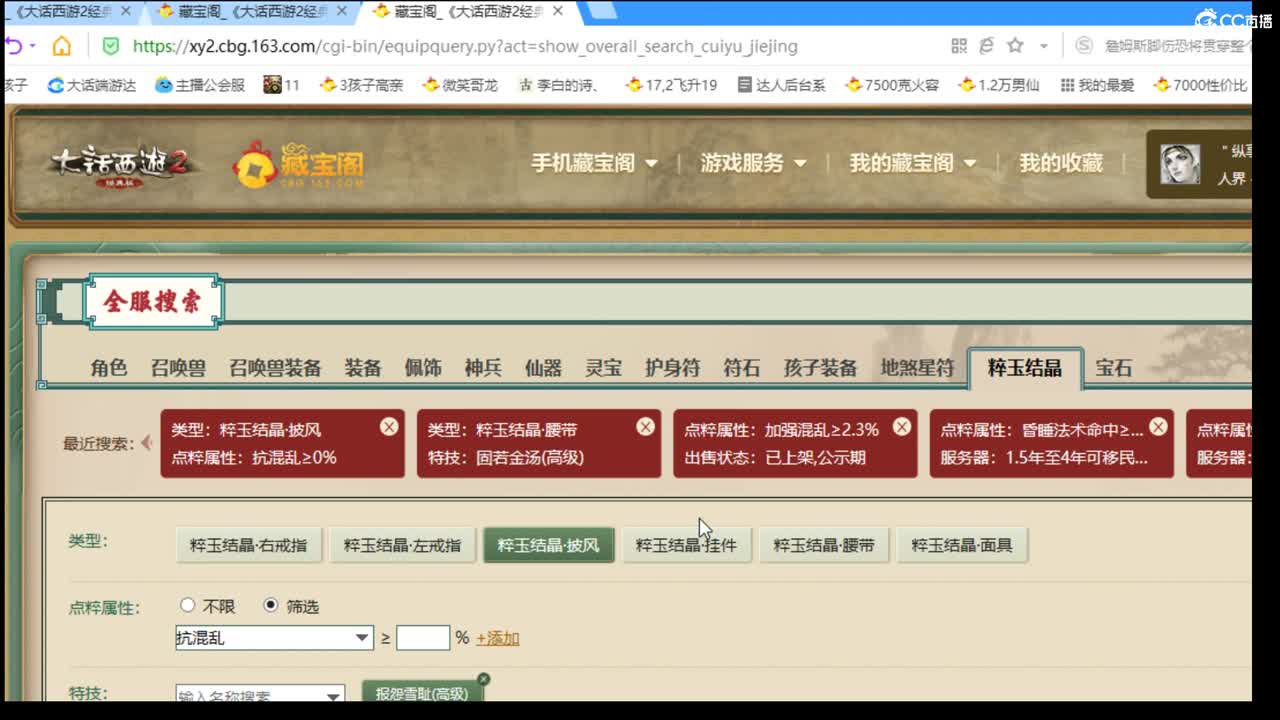Screen dimensions: 1280x720
Task: Click the user avatar portrait
Action: point(1180,164)
